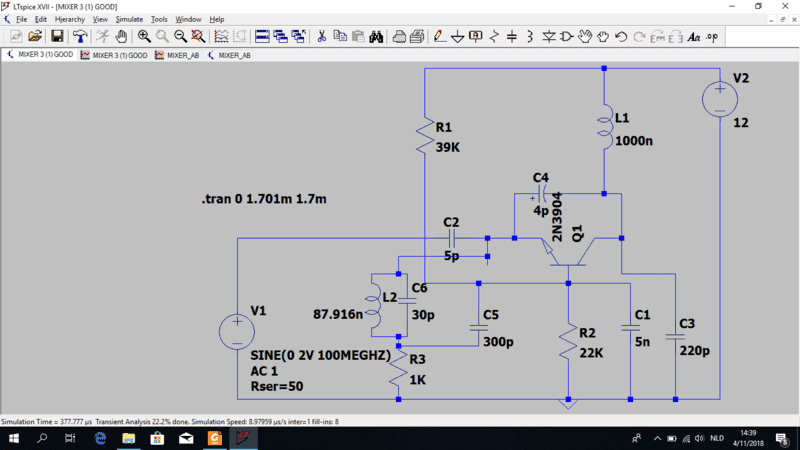Add a SPICE directive with .op icon

coord(712,36)
